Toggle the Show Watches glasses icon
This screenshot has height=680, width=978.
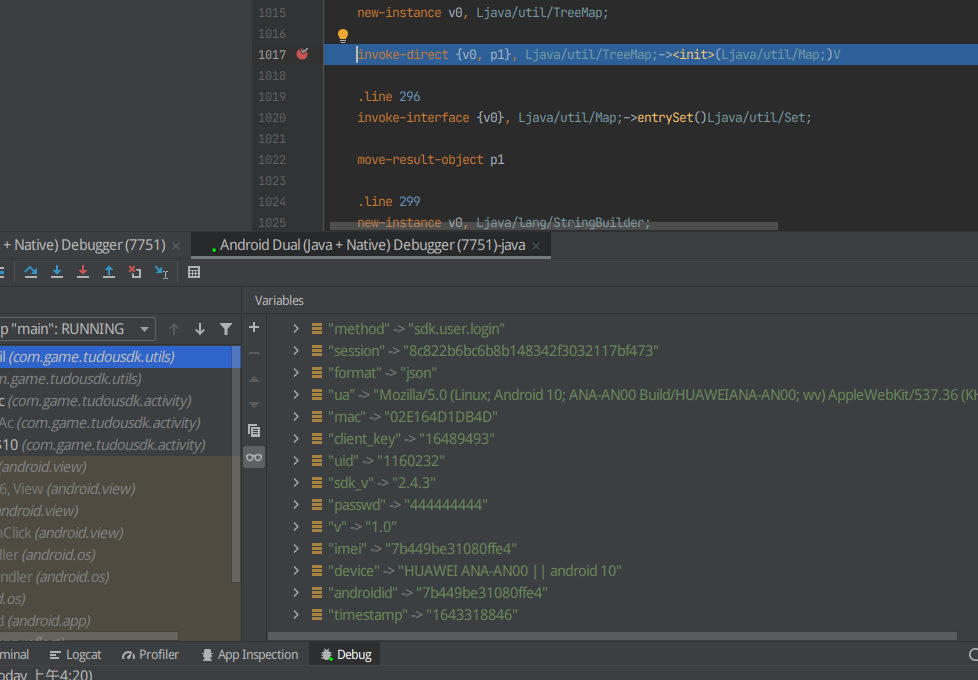[254, 457]
